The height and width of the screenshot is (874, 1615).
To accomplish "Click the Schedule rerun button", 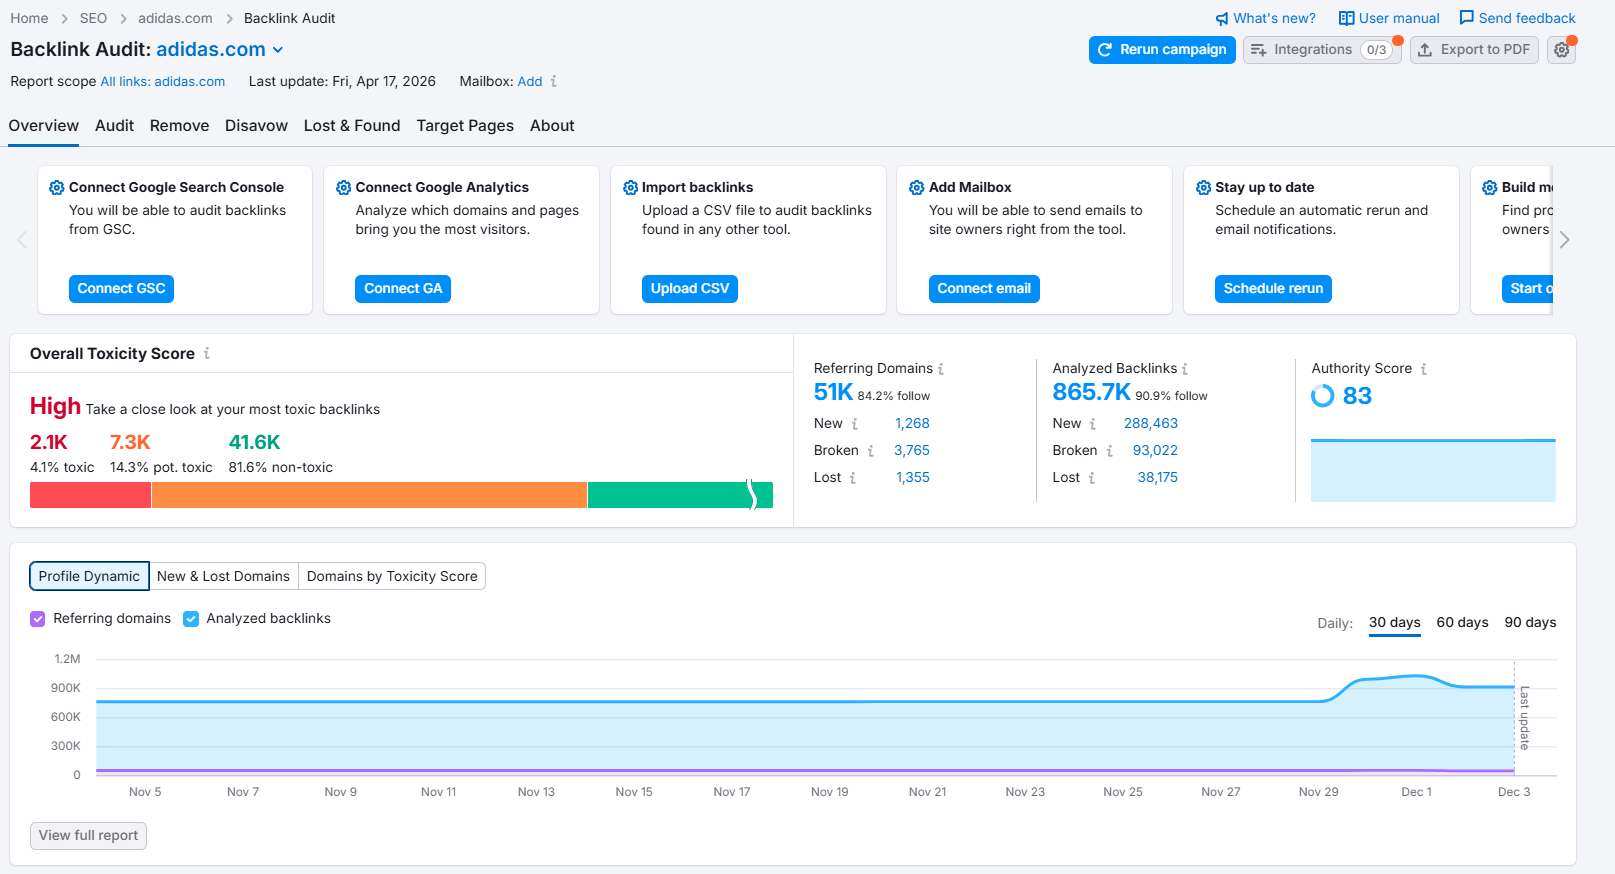I will point(1273,289).
